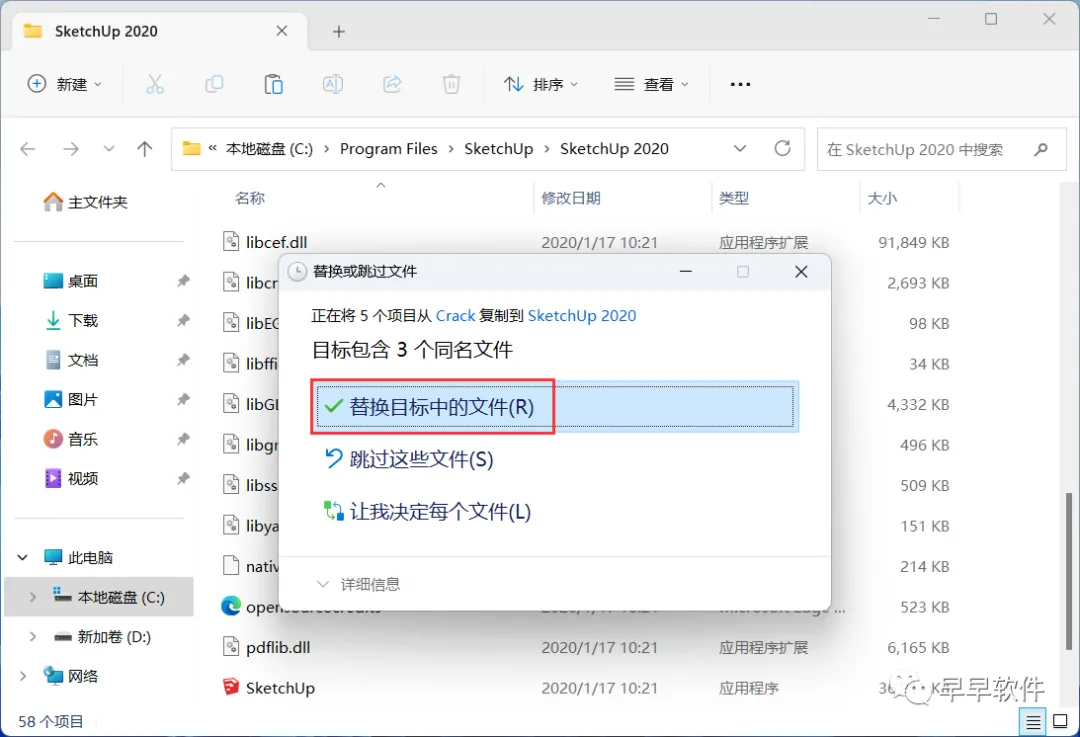
Task: Sort by the 名称 column header
Action: tap(250, 198)
